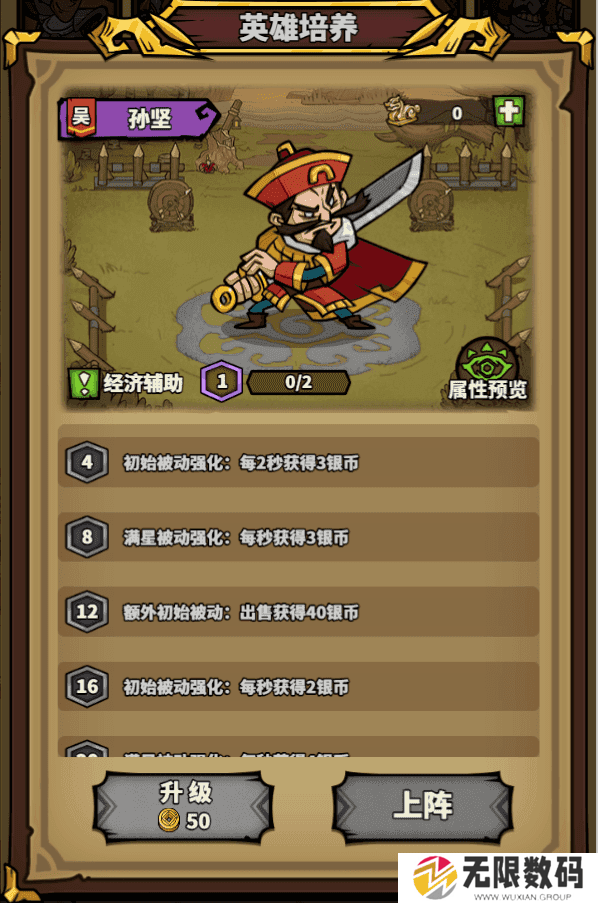Tap the purple level 1 hexagon badge
The width and height of the screenshot is (598, 903).
[x=222, y=381]
